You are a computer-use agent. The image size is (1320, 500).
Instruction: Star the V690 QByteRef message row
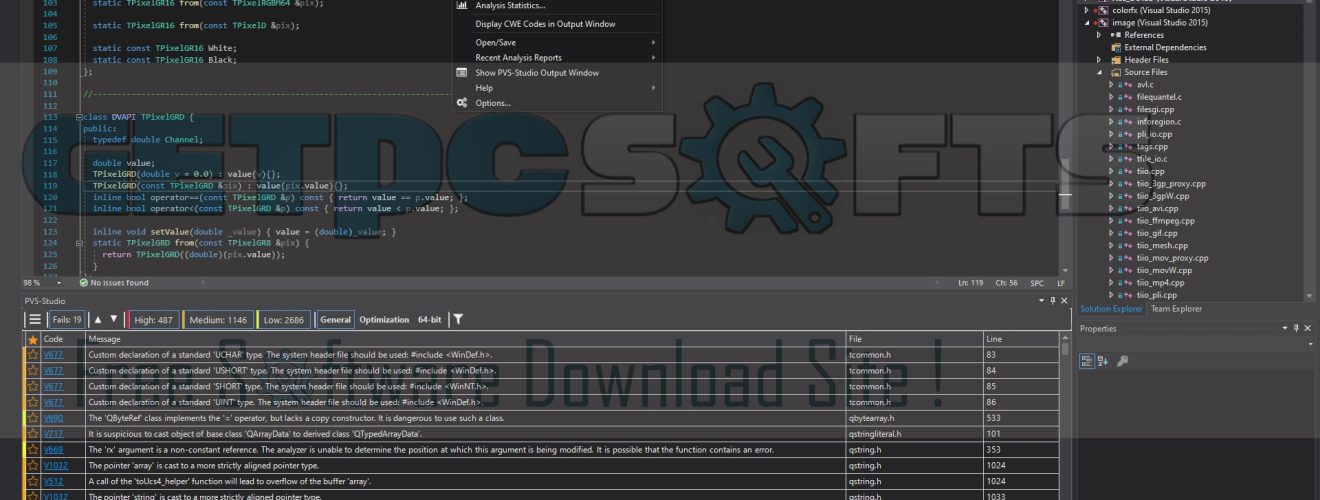pos(32,418)
